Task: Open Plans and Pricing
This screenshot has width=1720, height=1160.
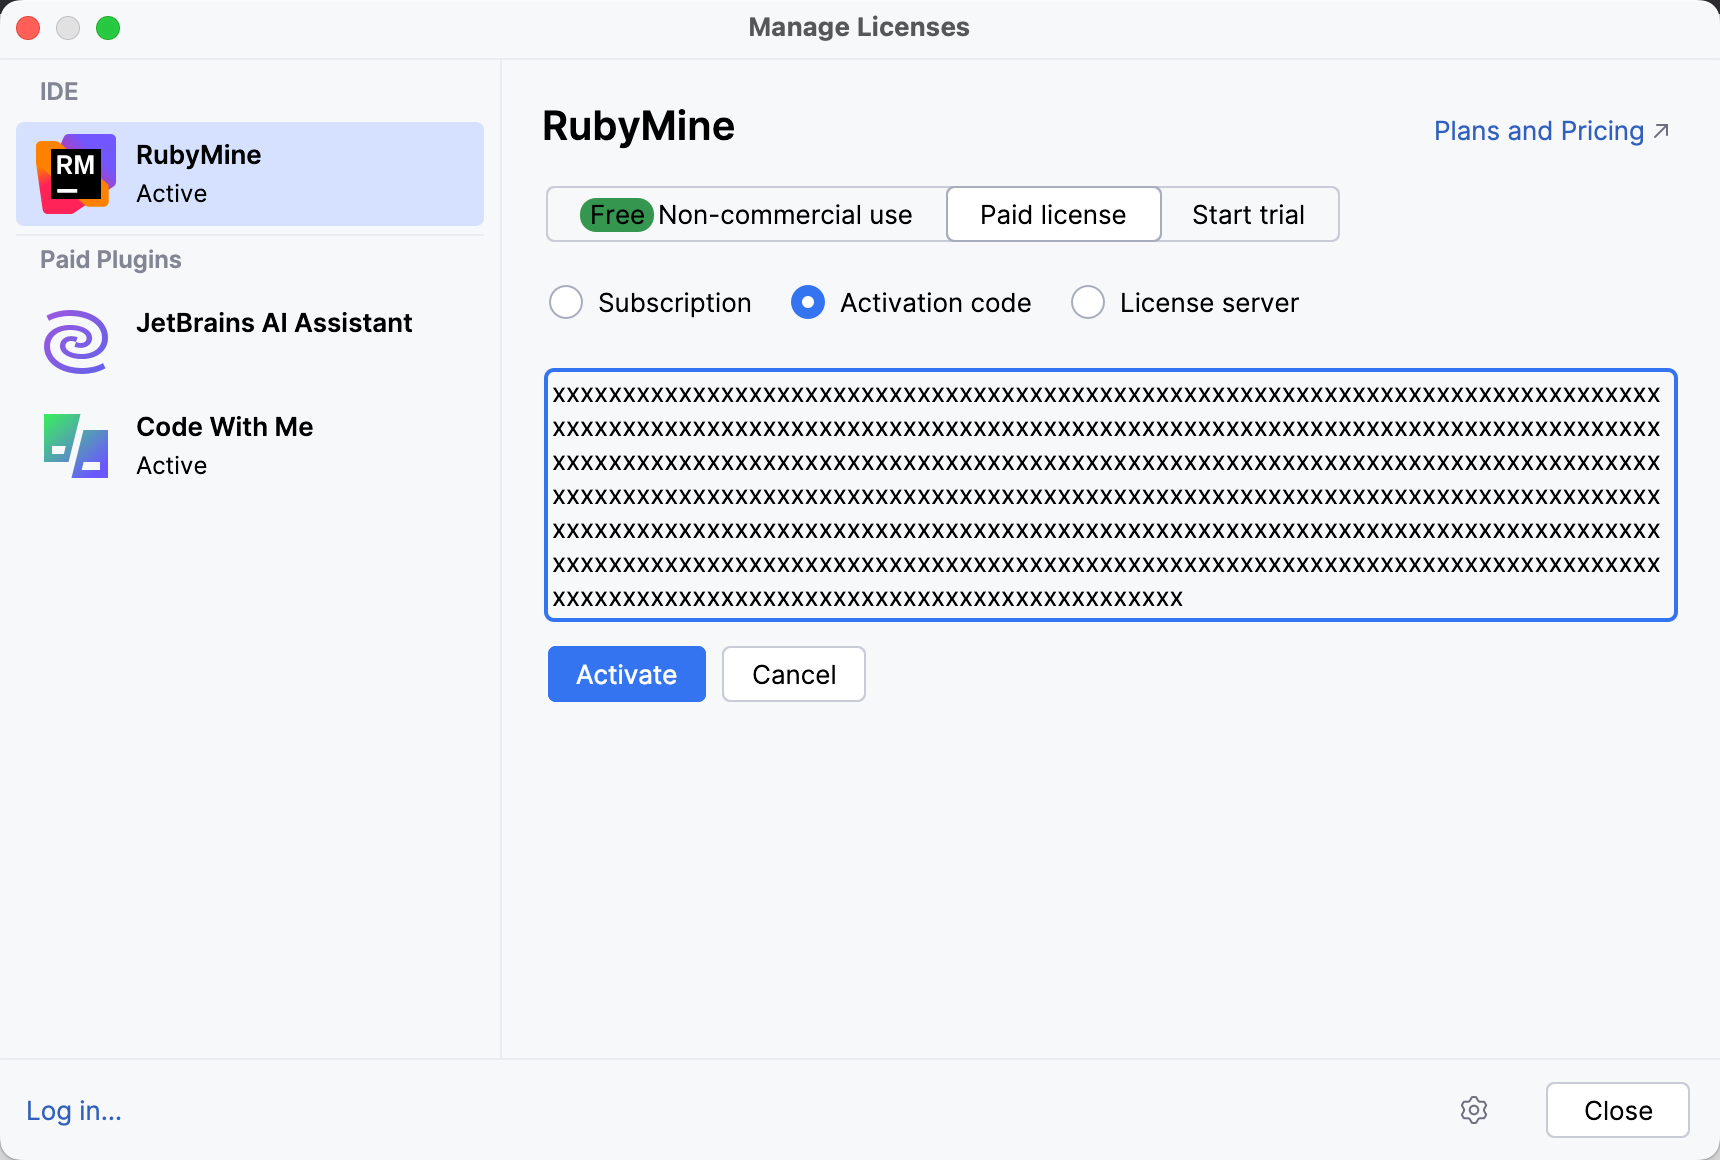Action: point(1537,130)
